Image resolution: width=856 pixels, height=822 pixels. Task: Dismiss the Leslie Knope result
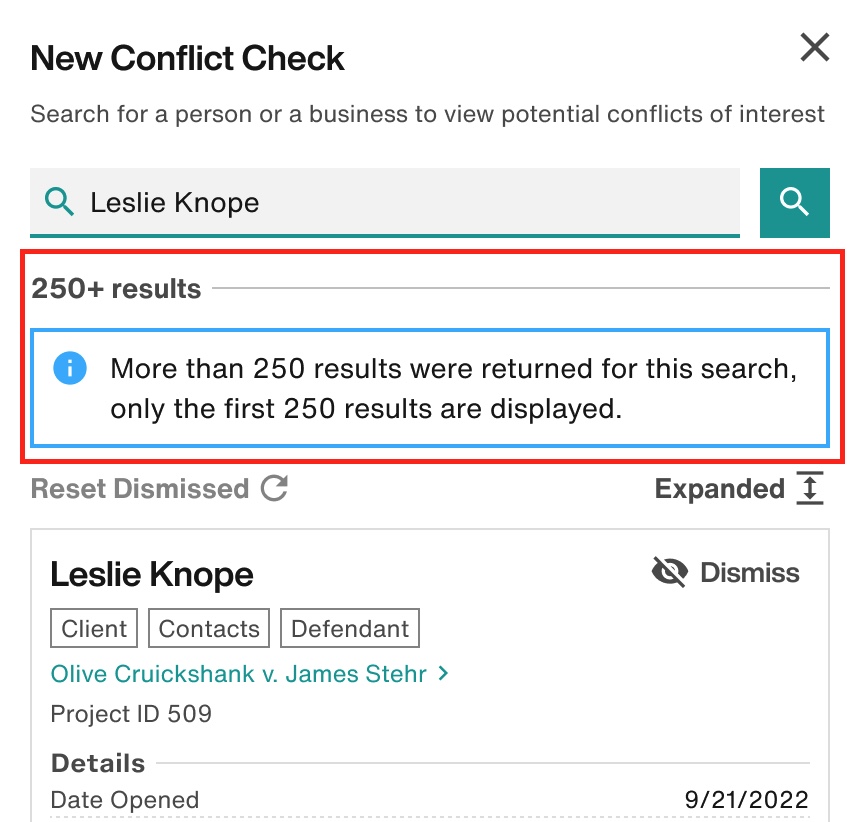click(726, 573)
